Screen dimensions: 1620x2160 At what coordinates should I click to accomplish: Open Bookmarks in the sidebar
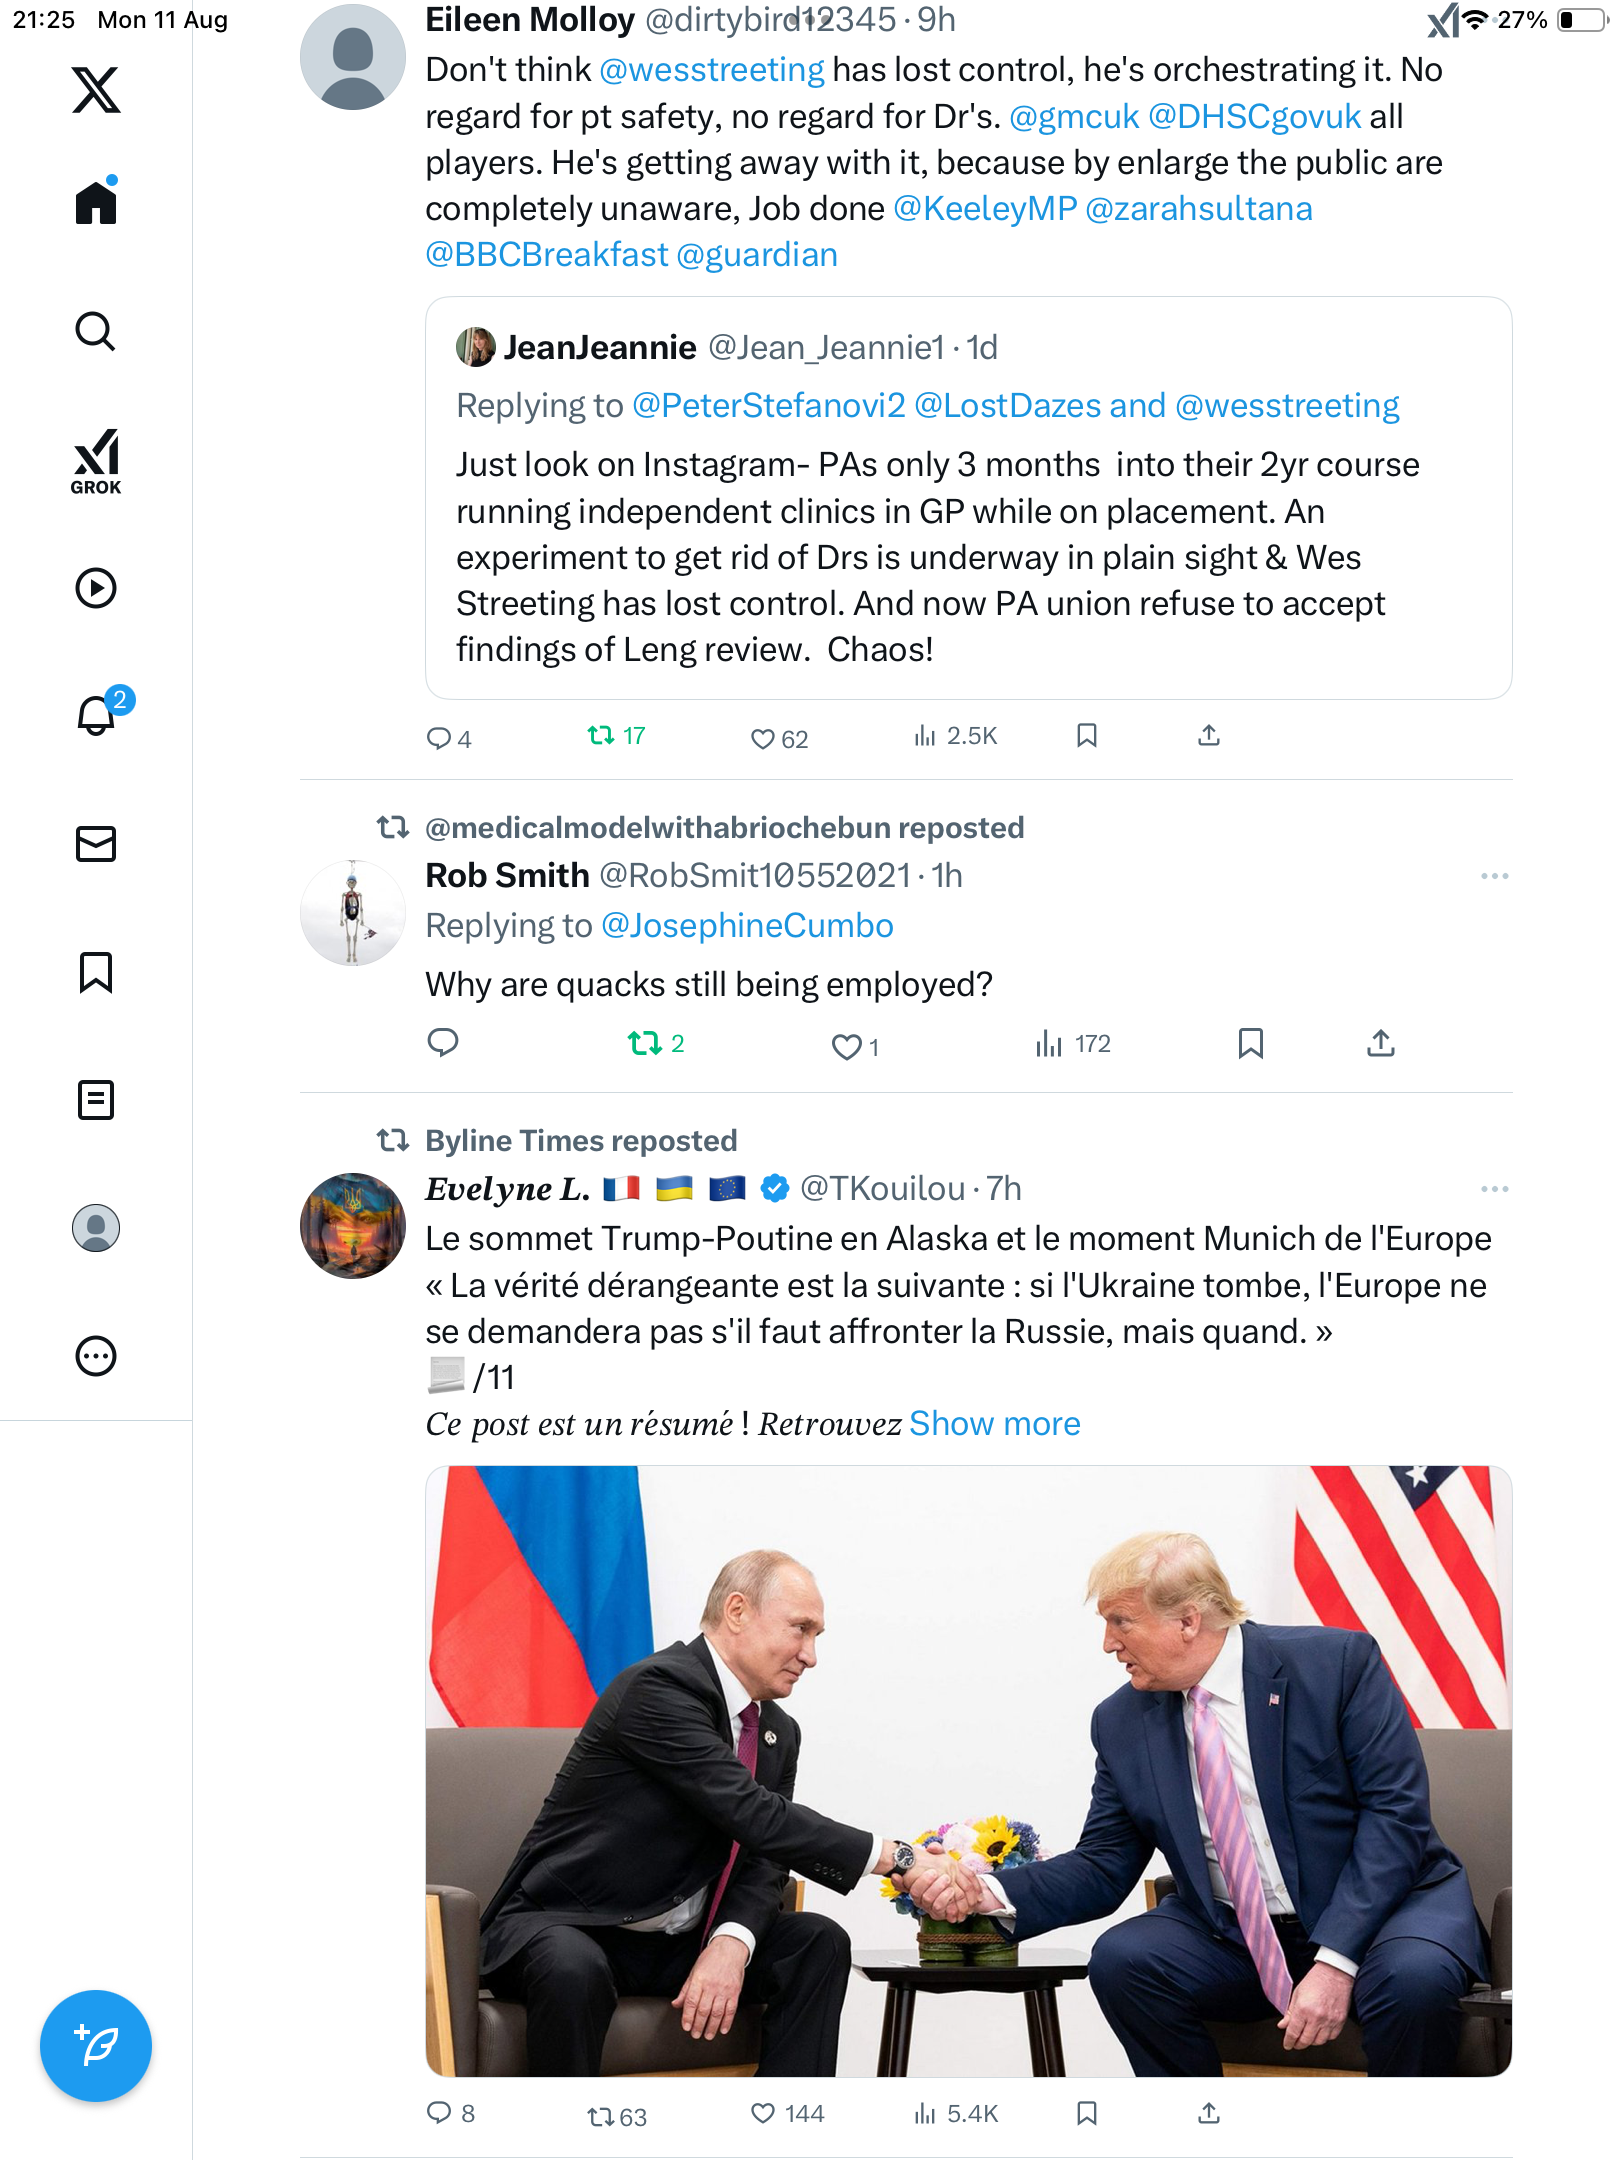(x=96, y=972)
